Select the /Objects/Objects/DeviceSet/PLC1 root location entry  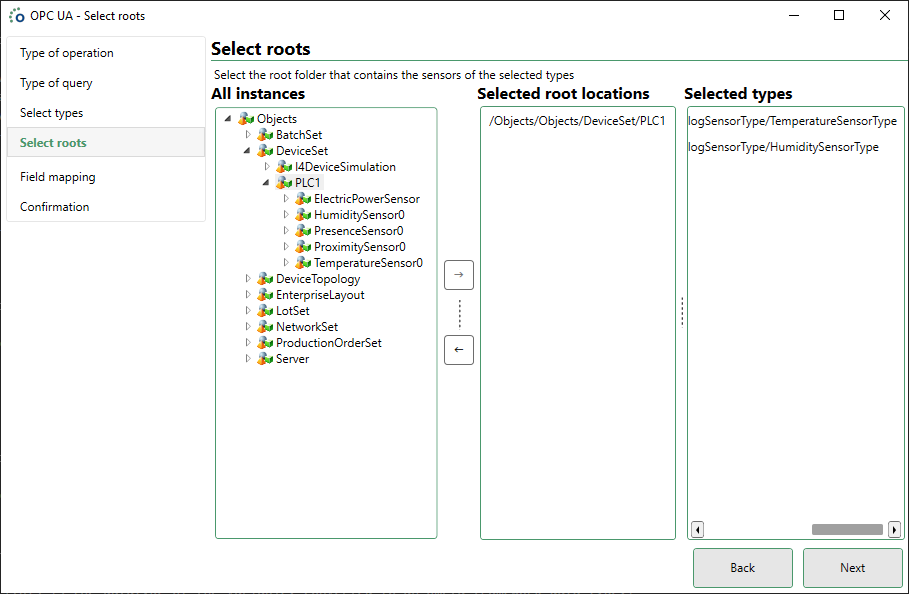coord(577,121)
